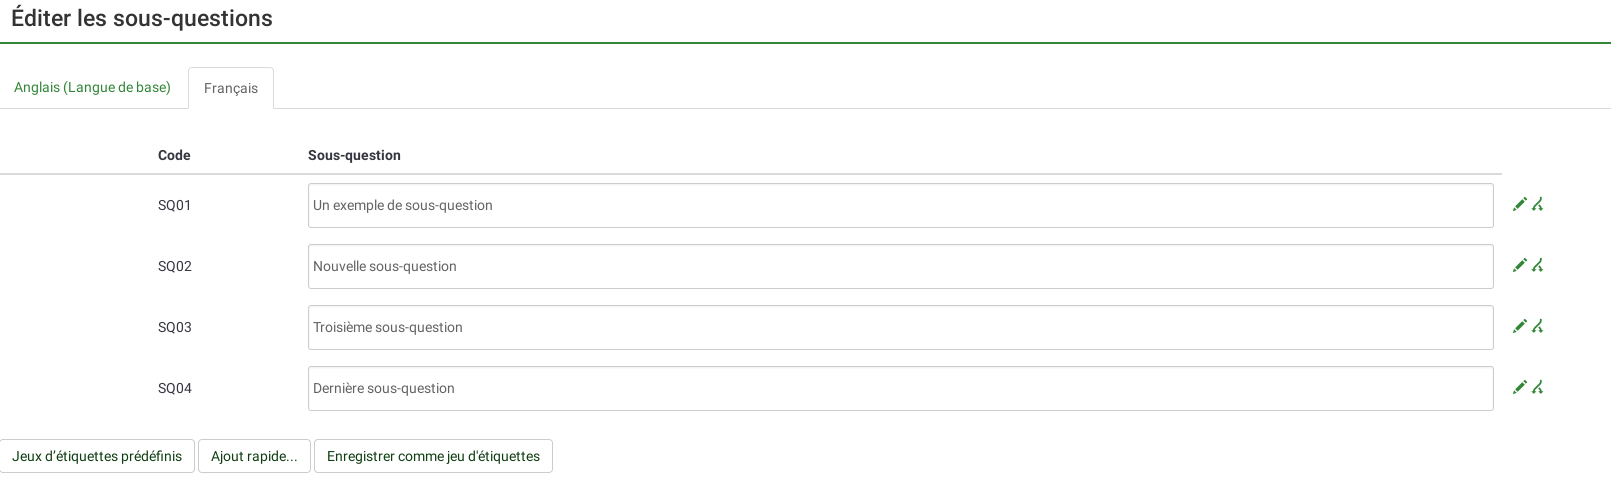Viewport: 1611px width, 494px height.
Task: Select the Français language tab
Action: point(231,89)
